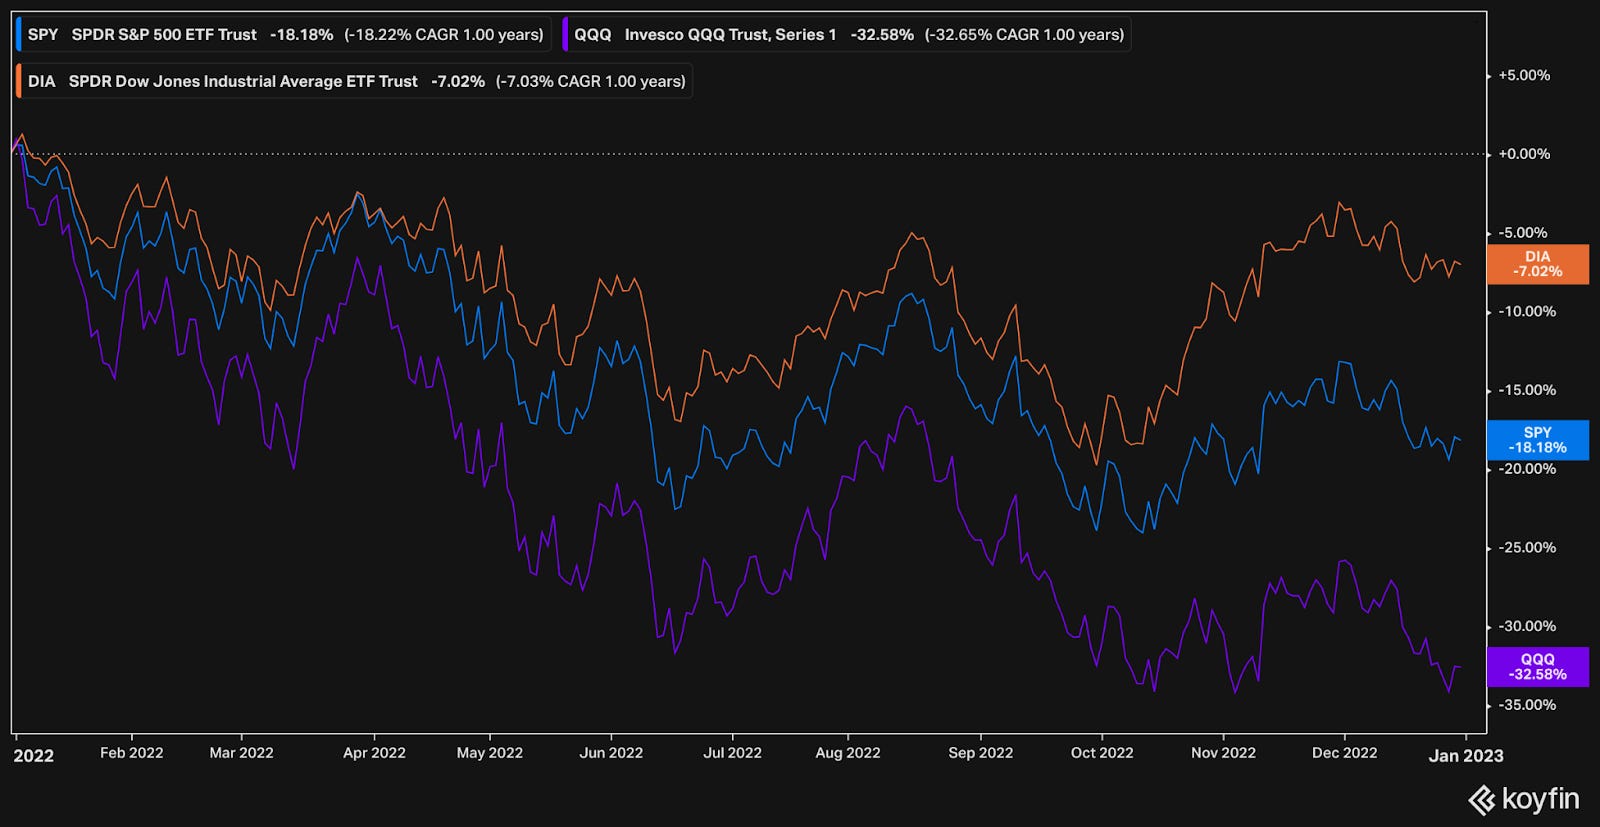Click the SPY legend entry

coord(282,34)
